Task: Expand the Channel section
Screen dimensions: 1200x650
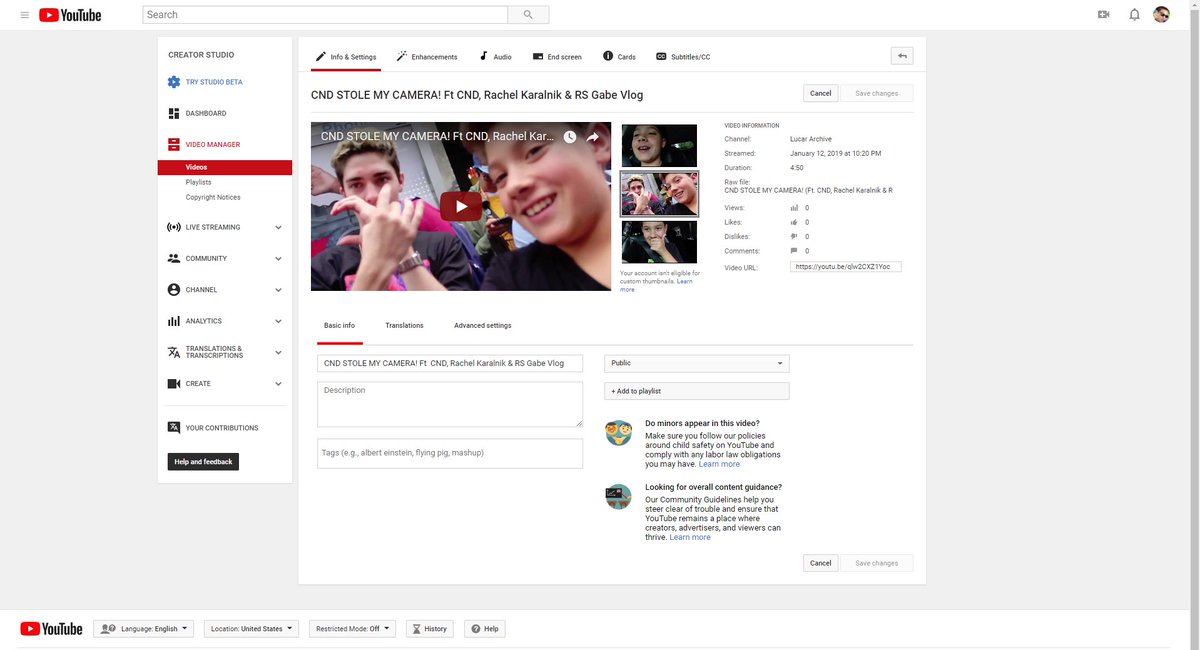Action: [x=278, y=290]
